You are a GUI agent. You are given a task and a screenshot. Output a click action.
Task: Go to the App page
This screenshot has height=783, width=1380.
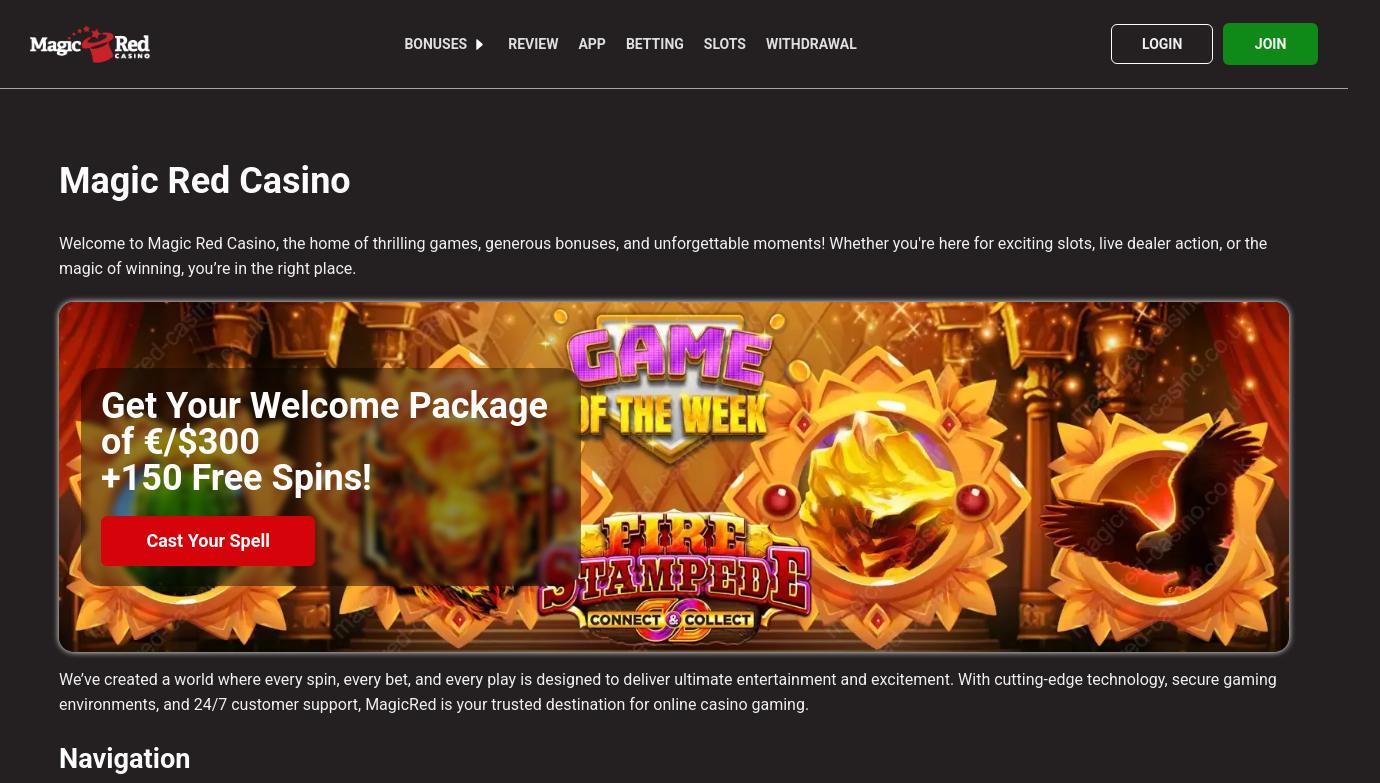pos(592,44)
